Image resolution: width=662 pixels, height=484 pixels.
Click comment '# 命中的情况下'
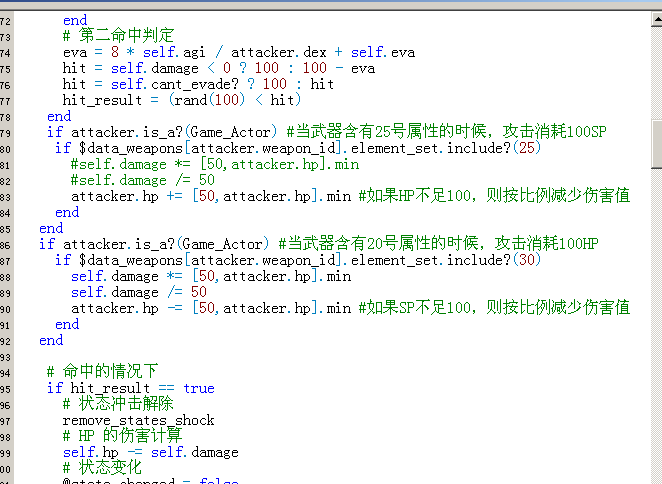pos(103,371)
